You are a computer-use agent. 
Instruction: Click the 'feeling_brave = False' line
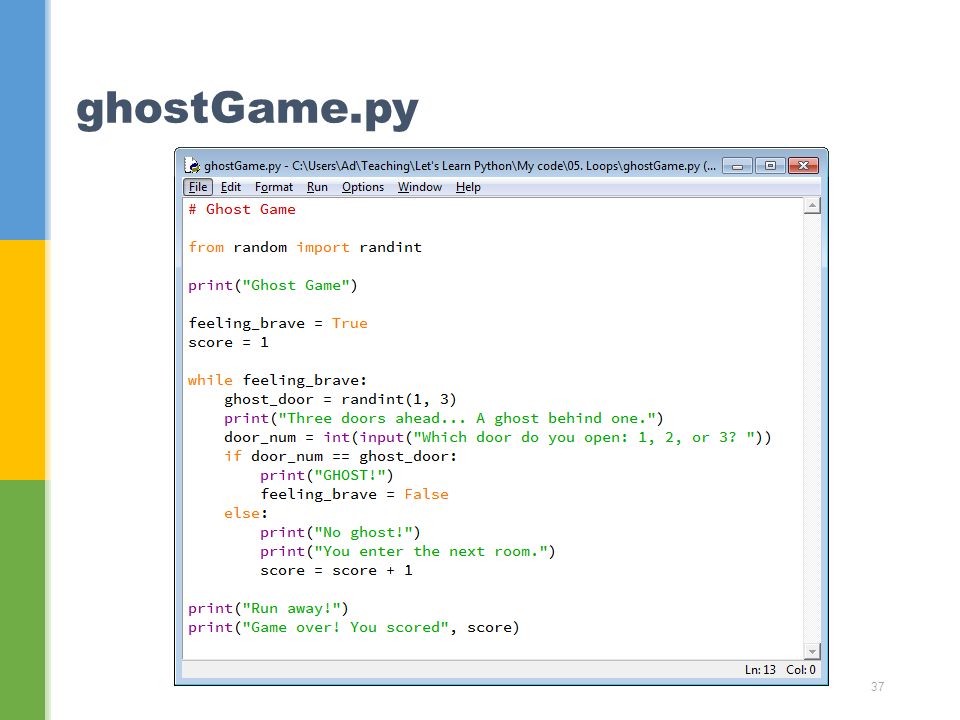tap(354, 494)
